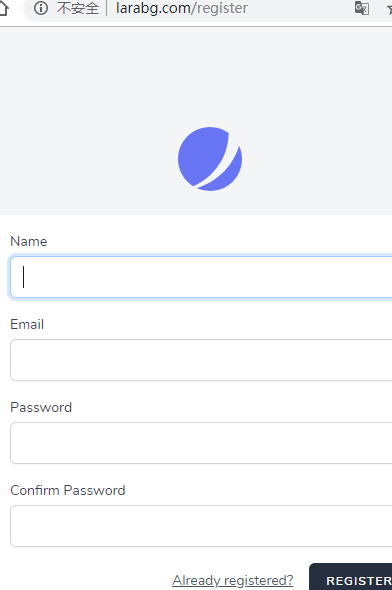Click the Google Translate icon in address bar
The width and height of the screenshot is (392, 590).
coord(362,8)
